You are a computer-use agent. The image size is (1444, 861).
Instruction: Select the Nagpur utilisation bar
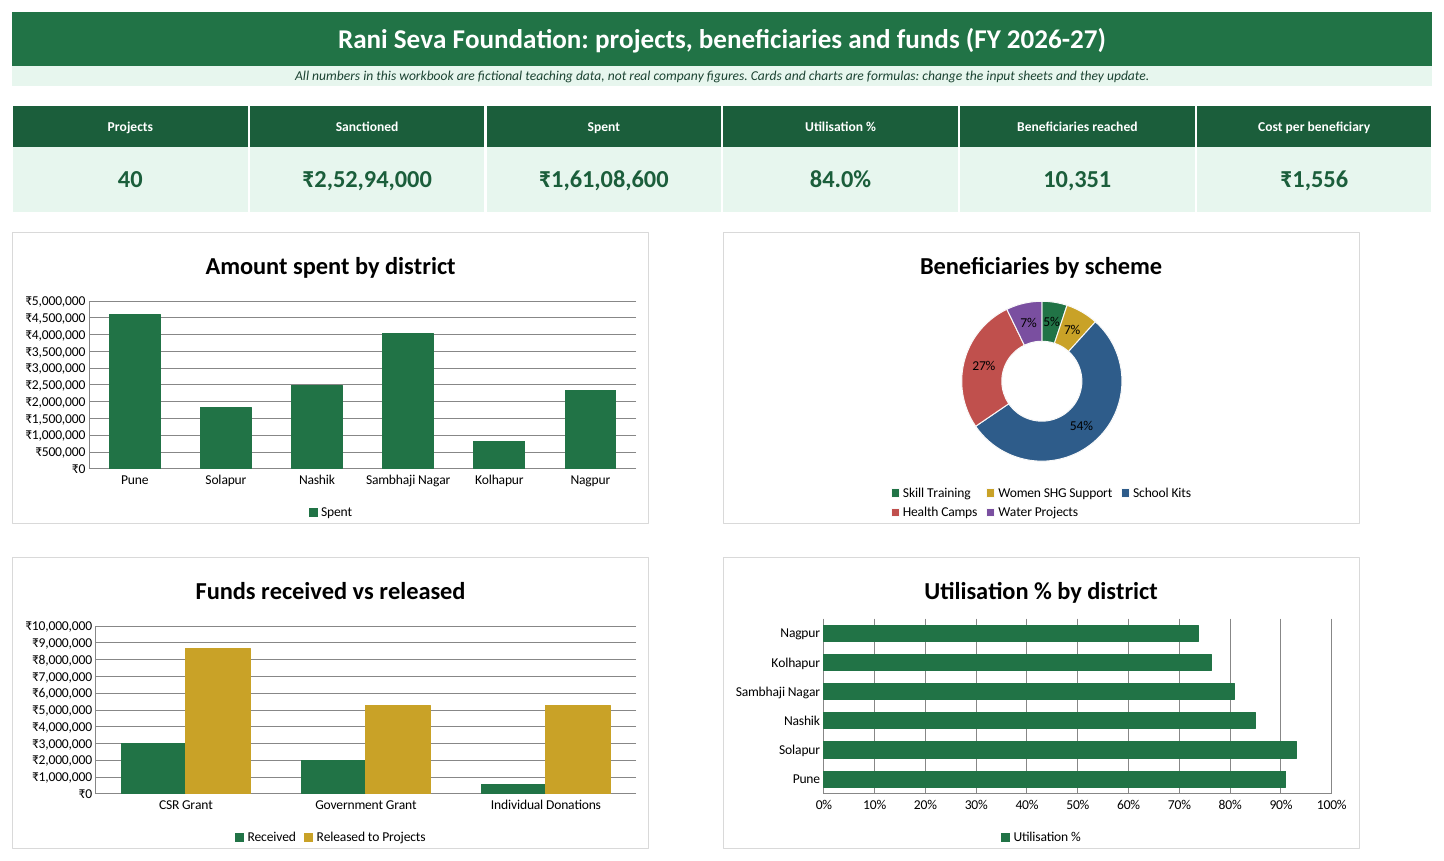point(1011,633)
